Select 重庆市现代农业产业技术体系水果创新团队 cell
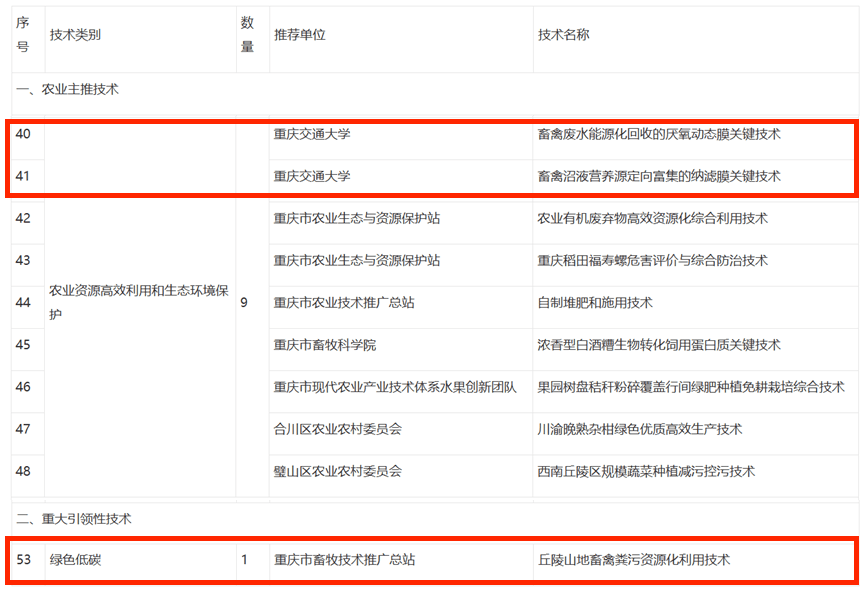This screenshot has width=864, height=594. [395, 386]
